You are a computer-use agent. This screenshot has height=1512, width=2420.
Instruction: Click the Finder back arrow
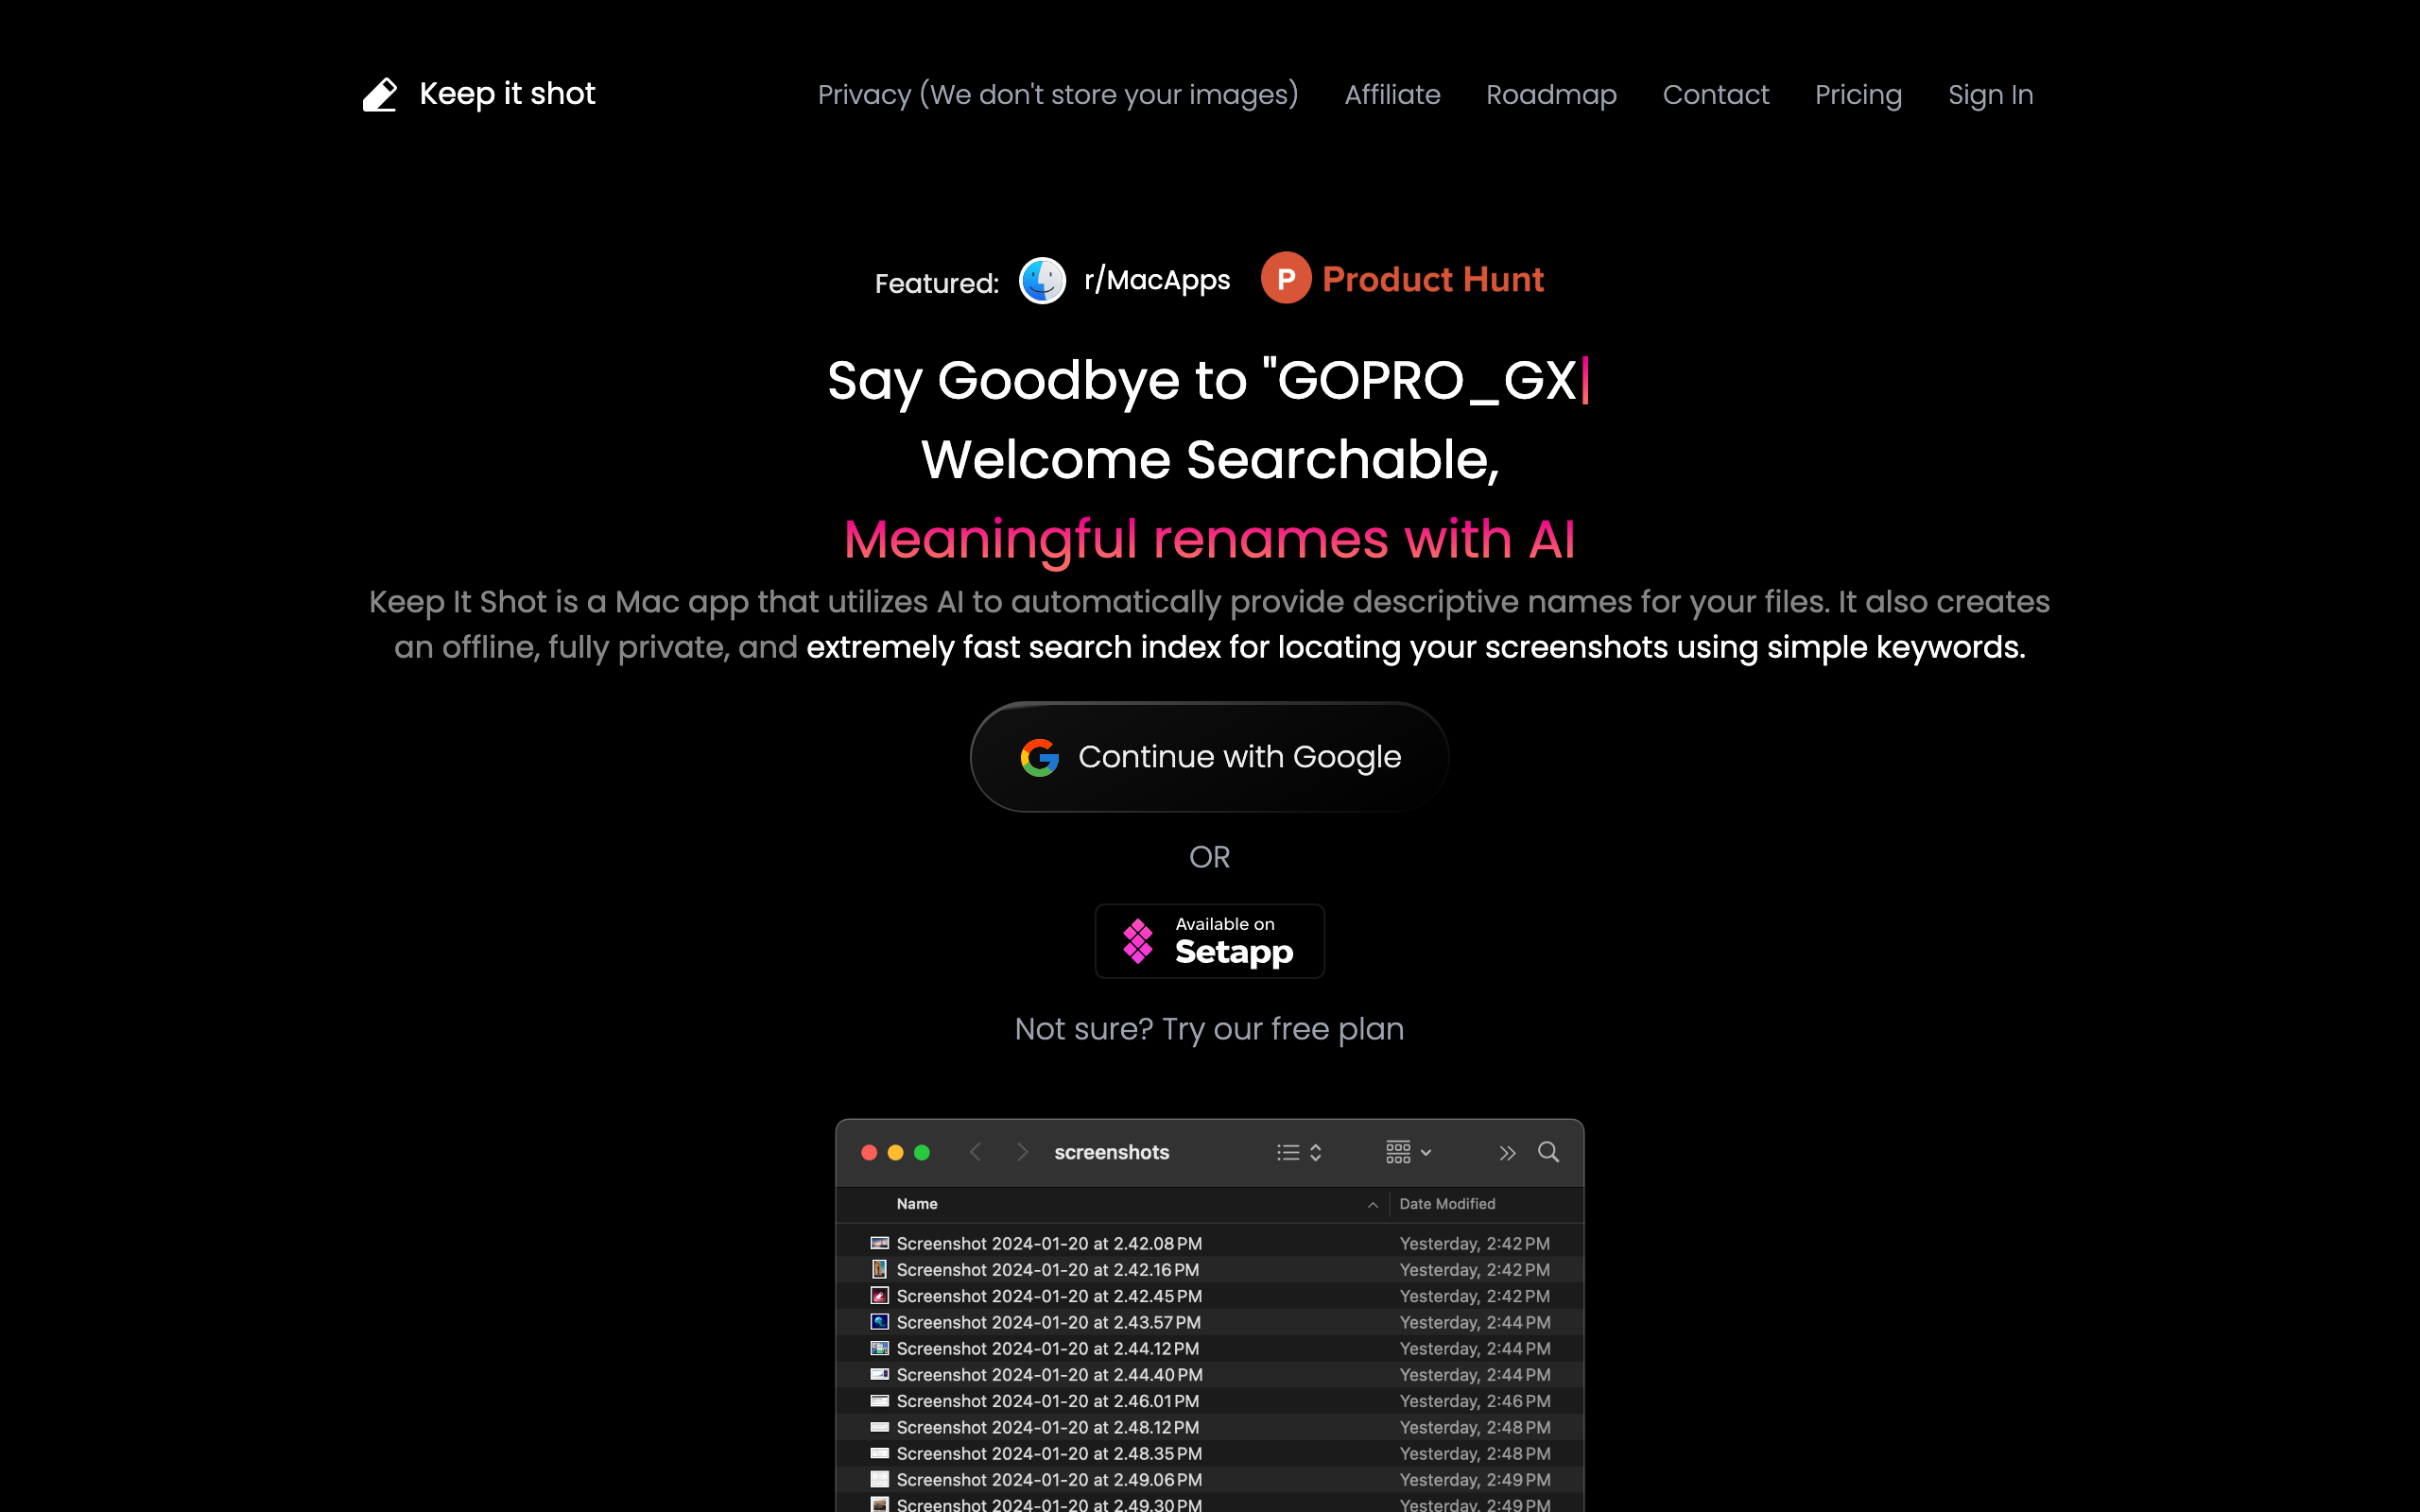(x=976, y=1152)
